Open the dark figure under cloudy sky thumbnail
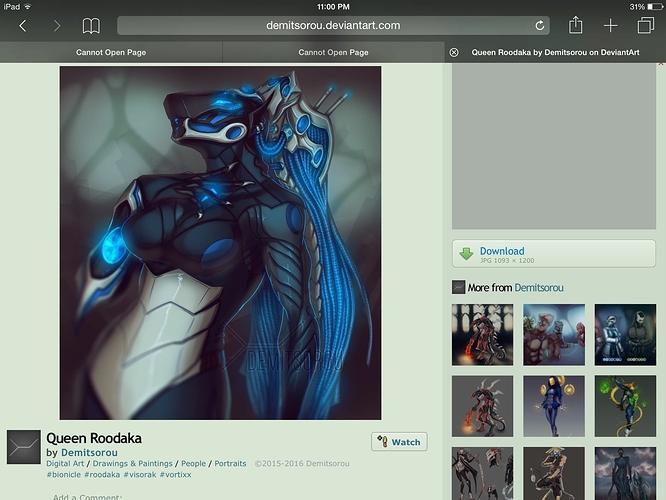 point(625,473)
